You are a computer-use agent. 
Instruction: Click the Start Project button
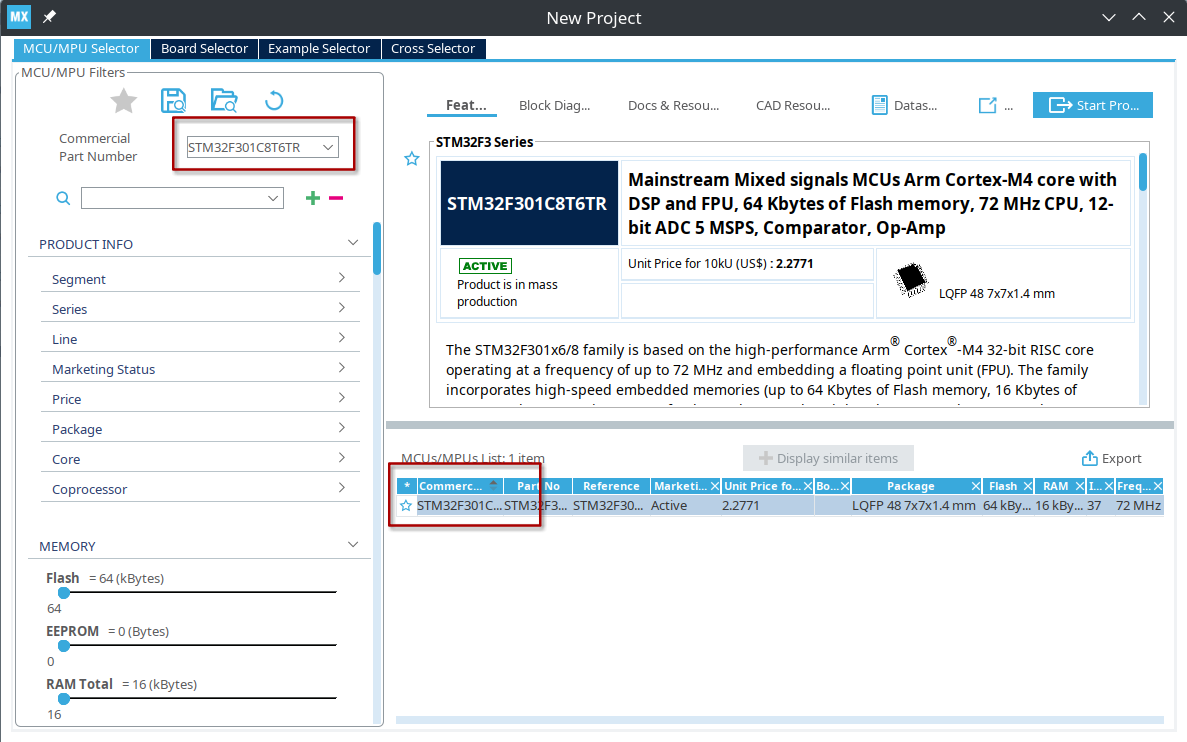point(1093,105)
